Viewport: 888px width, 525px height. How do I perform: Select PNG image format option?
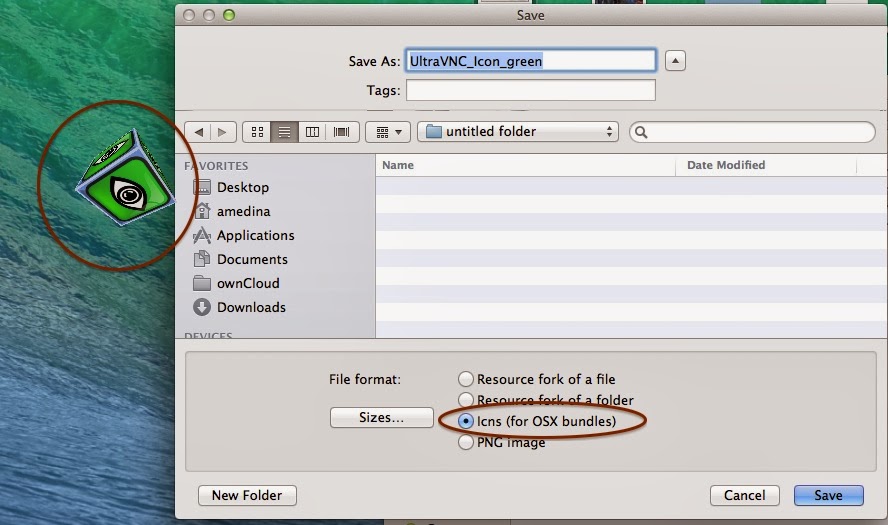click(x=502, y=442)
